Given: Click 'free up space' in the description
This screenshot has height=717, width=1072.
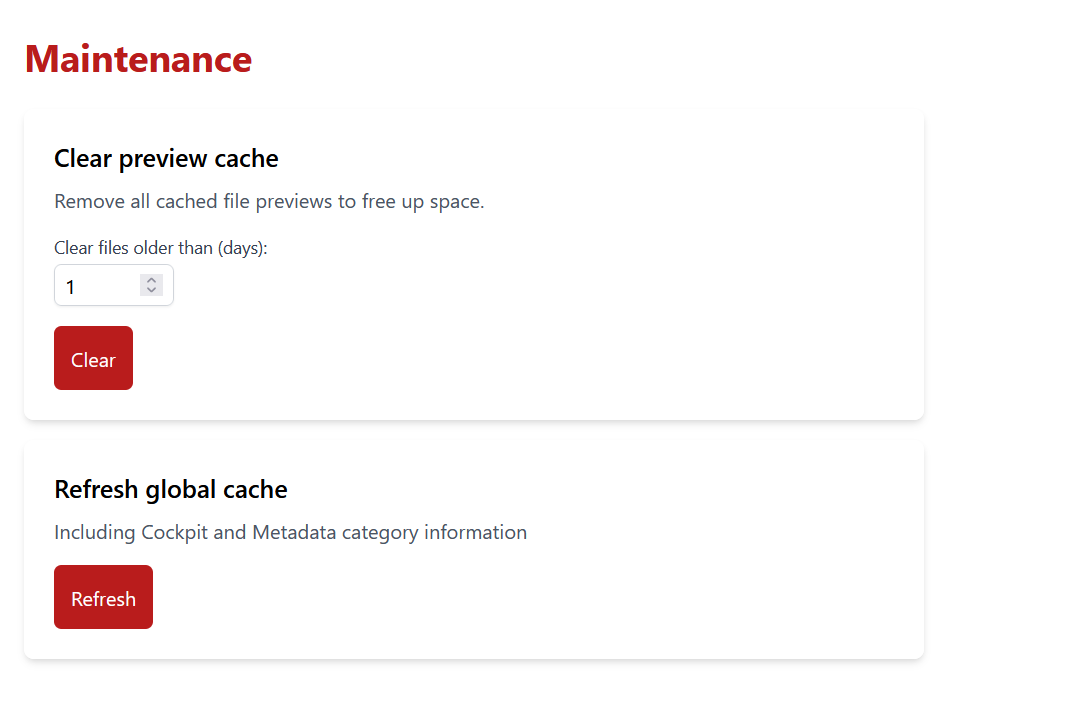Looking at the screenshot, I should [423, 201].
